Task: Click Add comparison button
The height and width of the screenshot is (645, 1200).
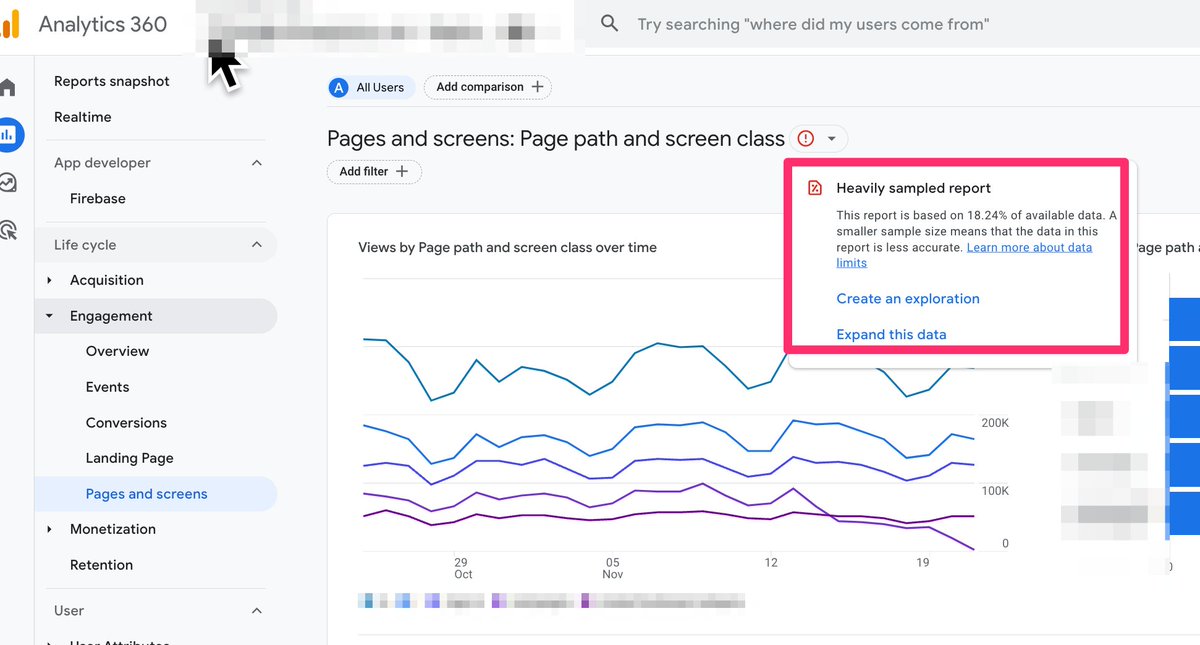Action: 488,87
